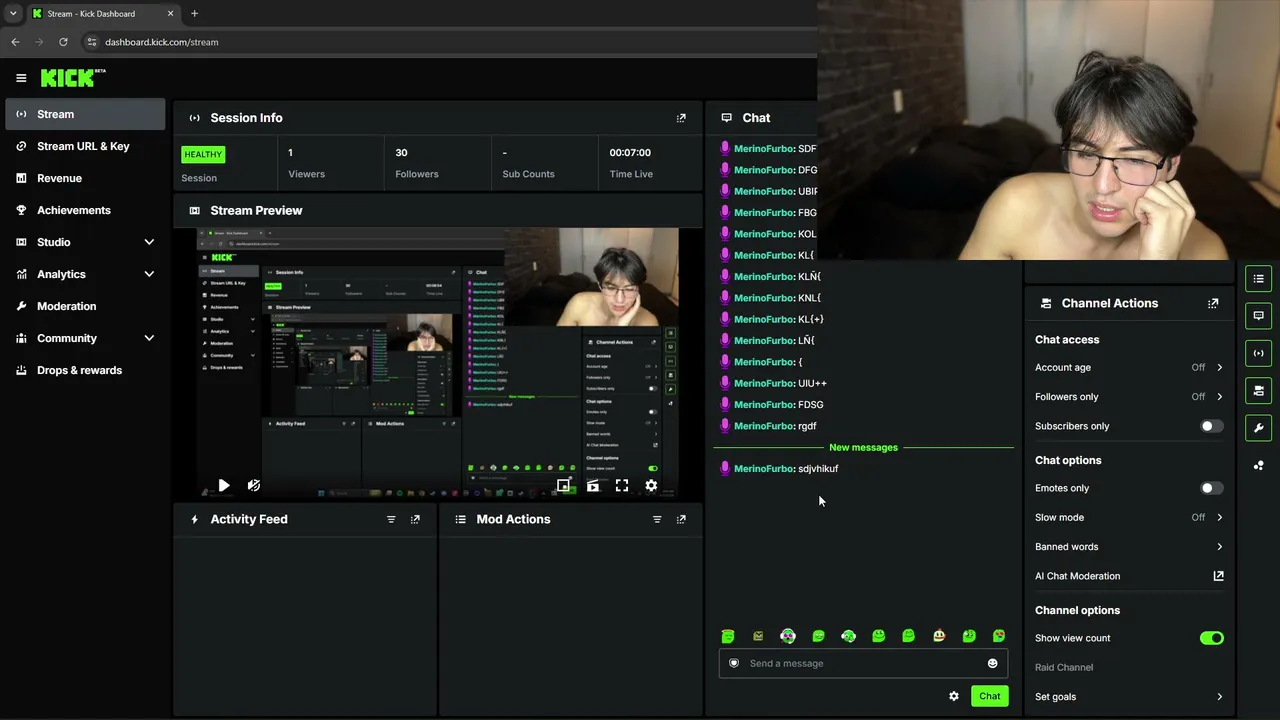This screenshot has width=1280, height=720.
Task: Select the Stream - Kick Dashboard browser tab
Action: 103,14
